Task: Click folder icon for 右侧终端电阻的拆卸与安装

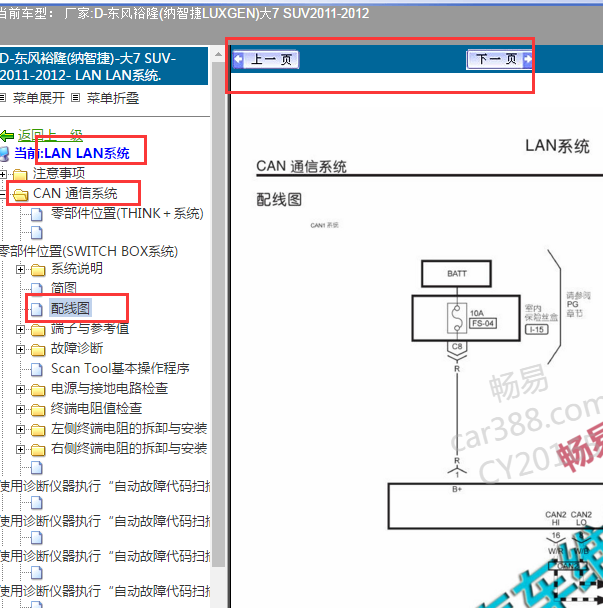Action: point(38,450)
